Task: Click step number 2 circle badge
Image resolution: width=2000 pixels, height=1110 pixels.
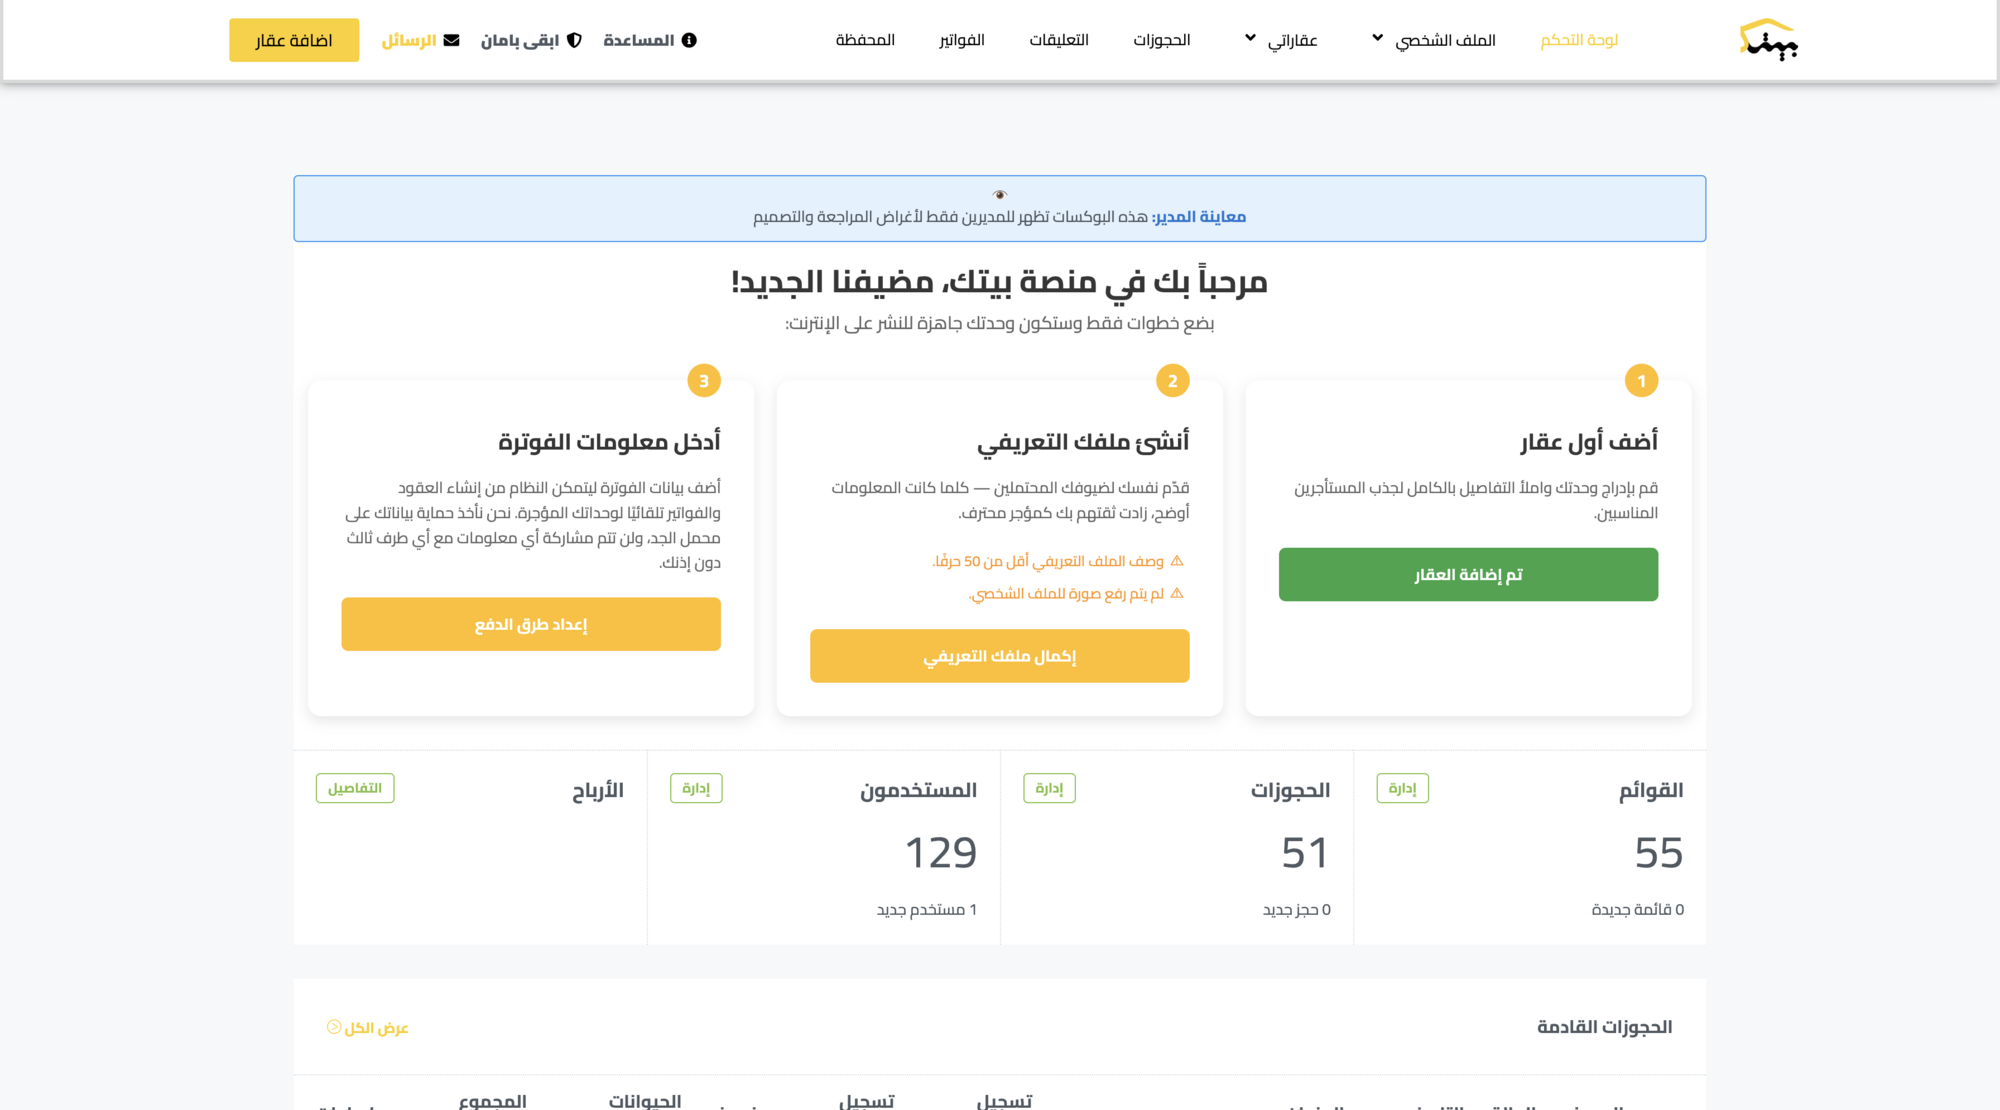Action: pyautogui.click(x=1173, y=381)
